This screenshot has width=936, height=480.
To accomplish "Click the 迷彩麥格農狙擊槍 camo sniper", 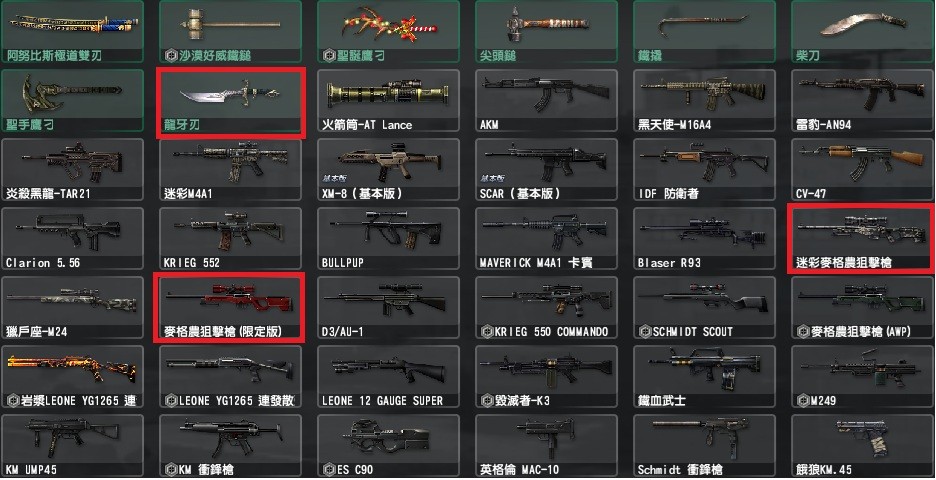I will pos(861,238).
